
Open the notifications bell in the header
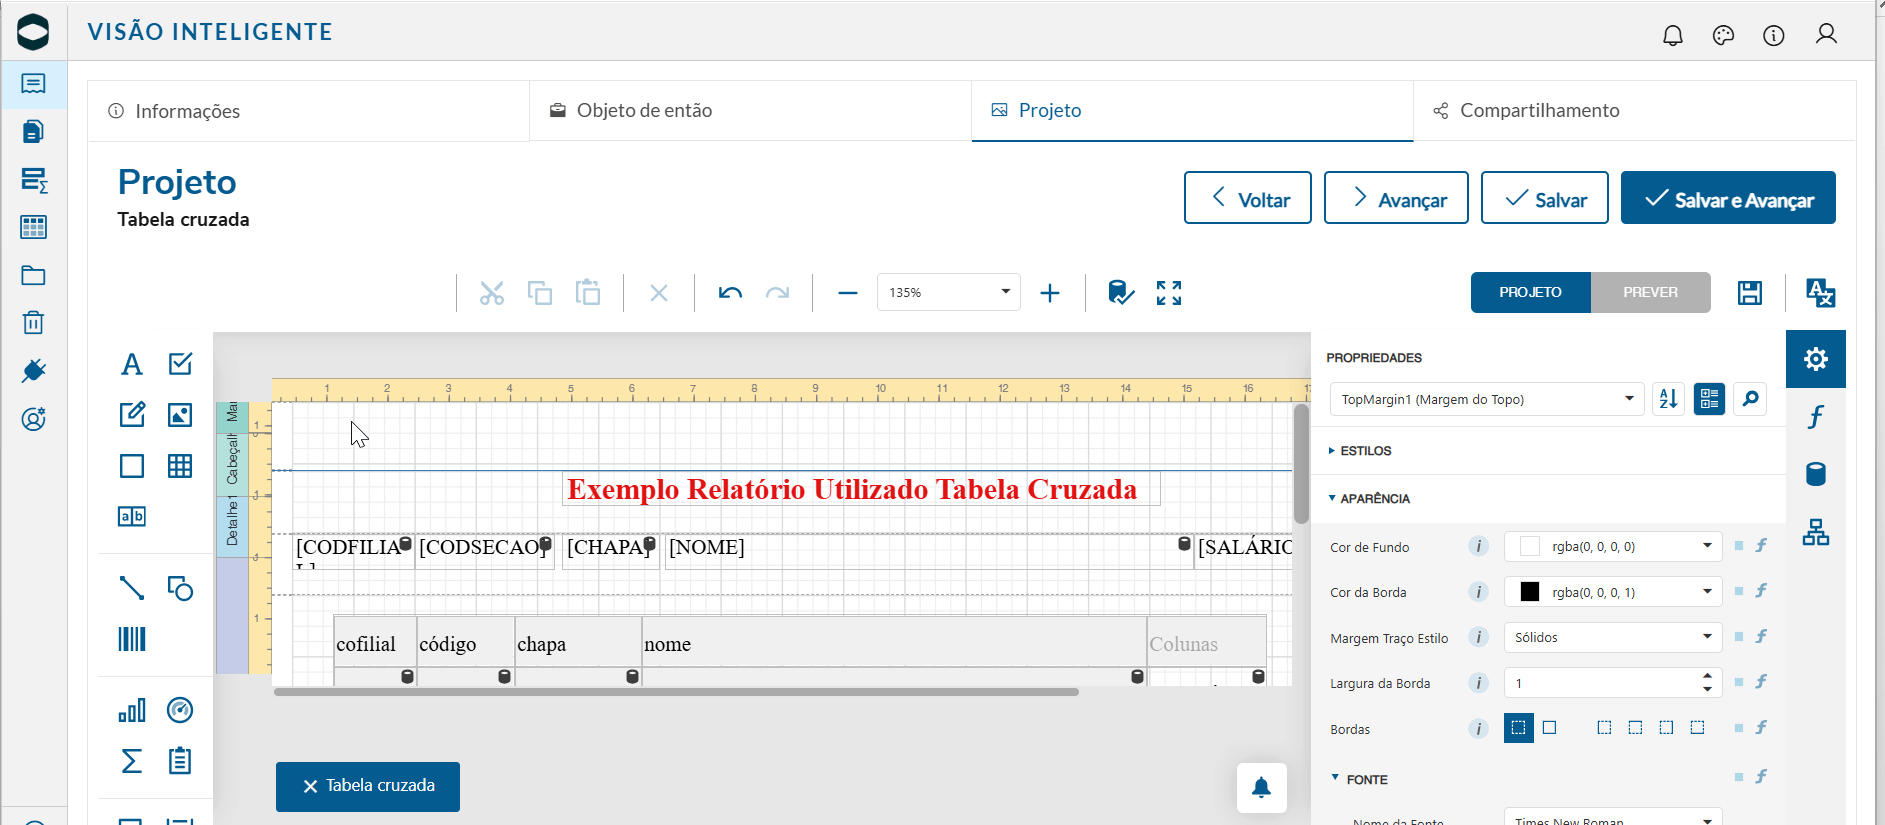click(x=1673, y=36)
